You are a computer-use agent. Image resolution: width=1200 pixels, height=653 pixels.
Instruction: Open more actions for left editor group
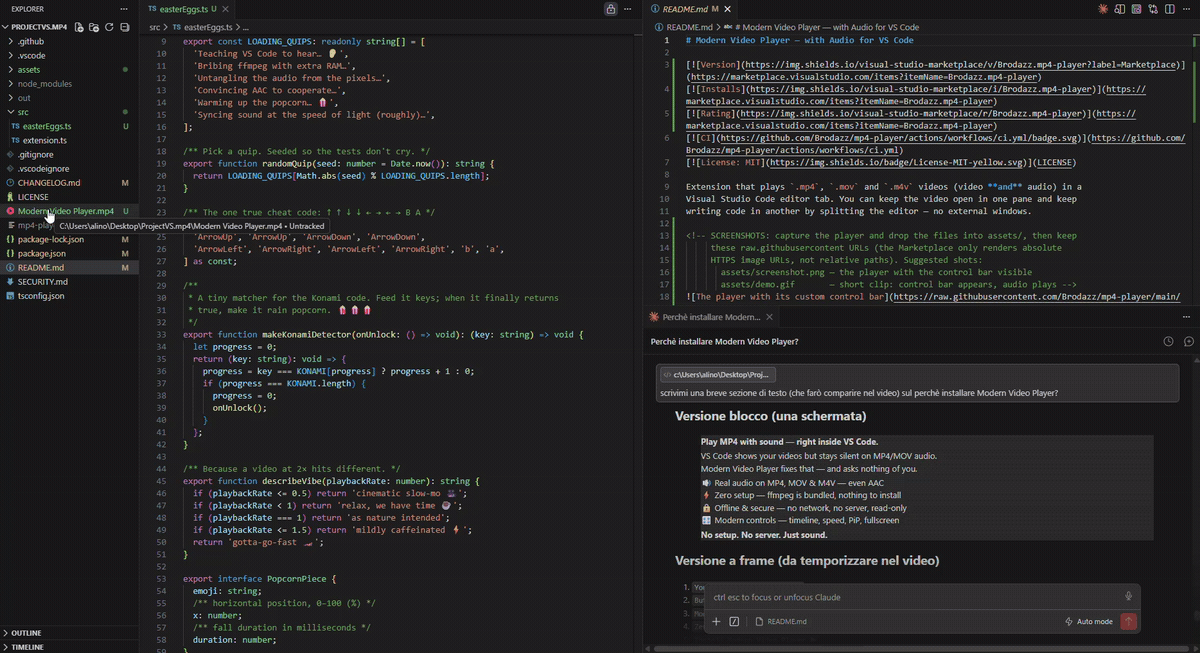tap(629, 9)
